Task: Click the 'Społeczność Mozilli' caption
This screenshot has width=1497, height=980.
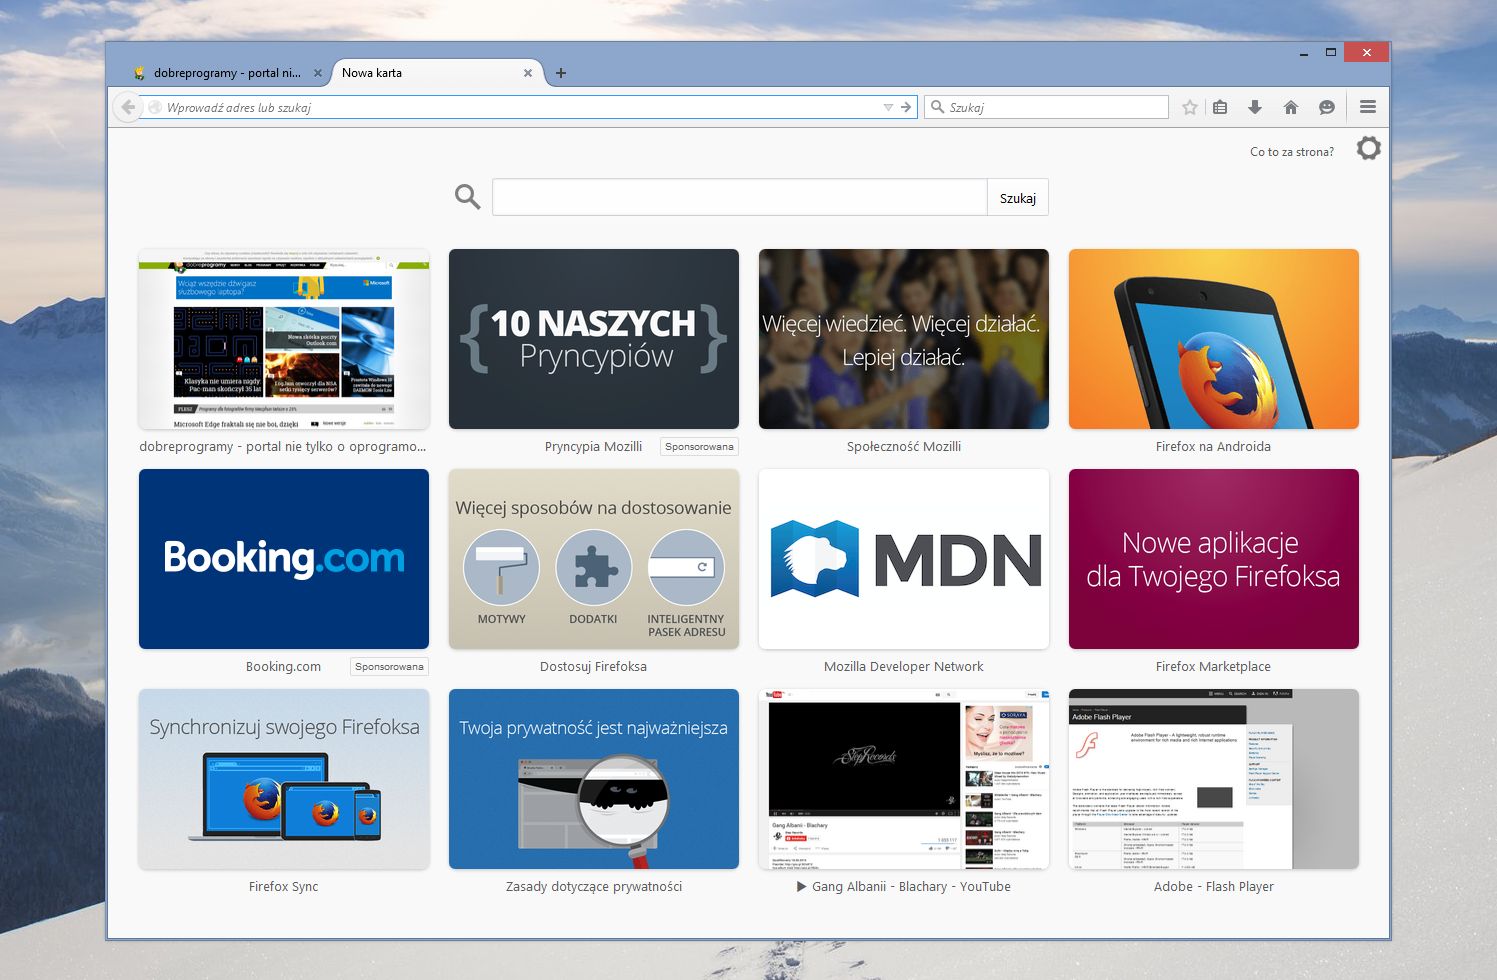Action: 904,447
